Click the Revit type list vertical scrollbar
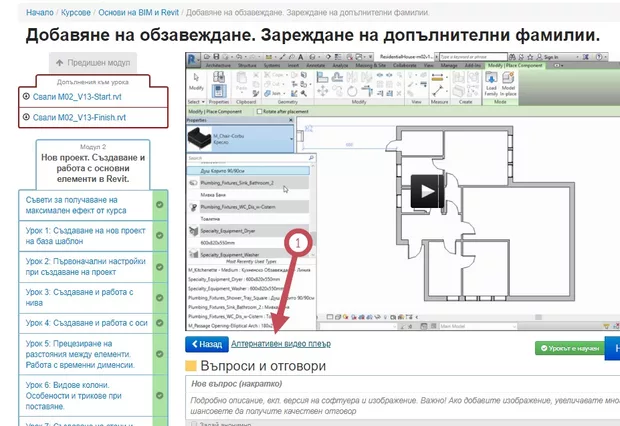The height and width of the screenshot is (426, 620). [x=313, y=210]
